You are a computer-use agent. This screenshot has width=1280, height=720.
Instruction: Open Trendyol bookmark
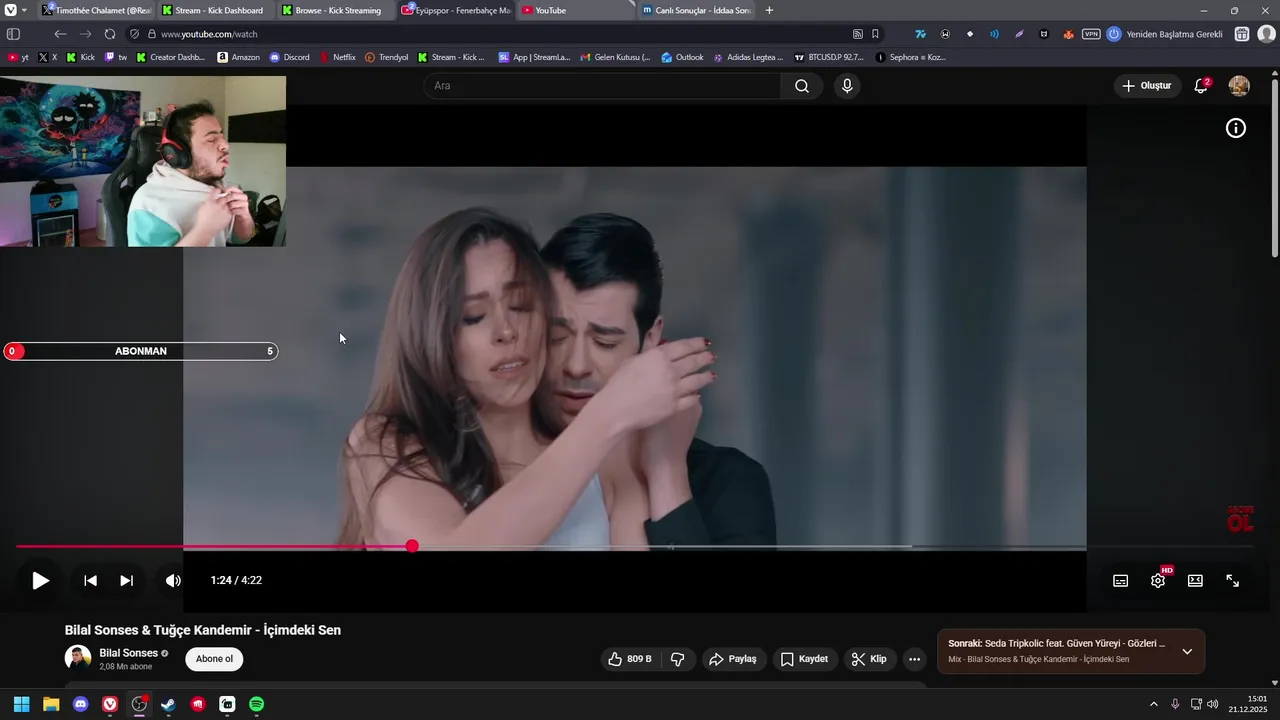(x=386, y=57)
